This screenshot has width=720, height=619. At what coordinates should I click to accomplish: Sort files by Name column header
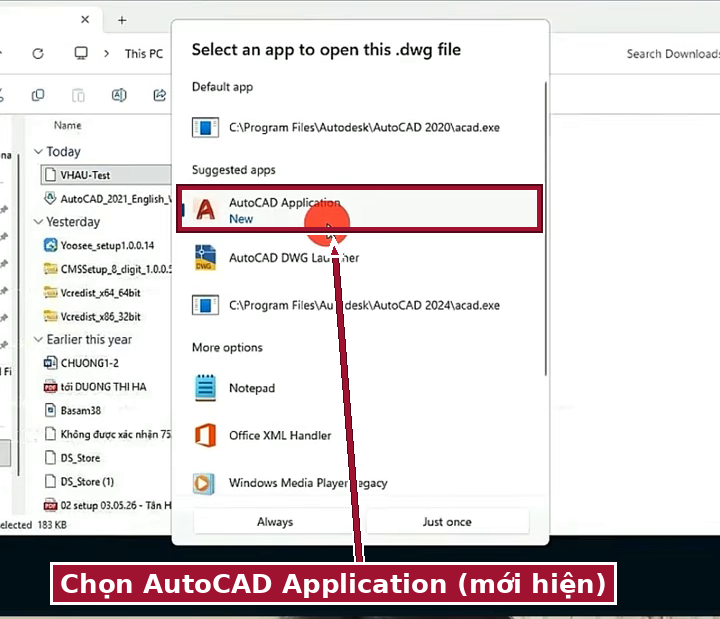click(x=68, y=125)
